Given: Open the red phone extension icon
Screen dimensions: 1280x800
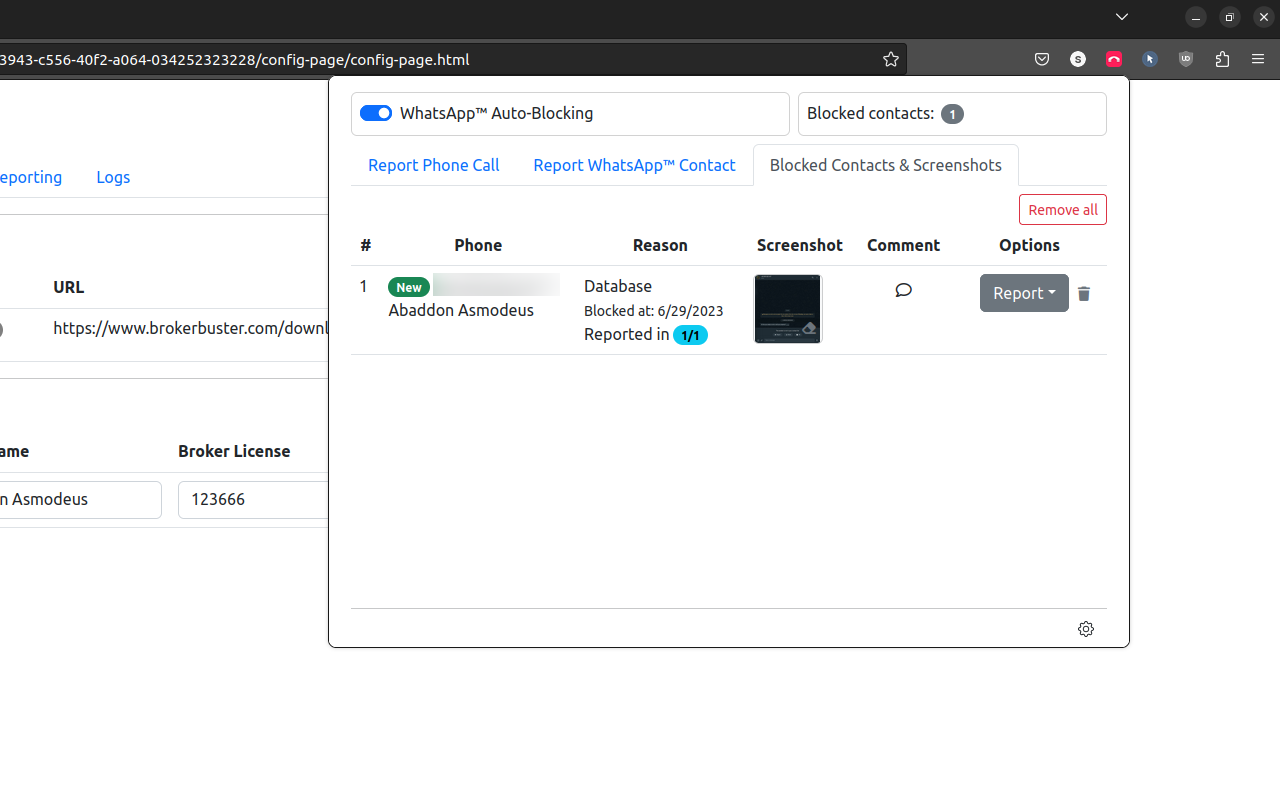Looking at the screenshot, I should pyautogui.click(x=1114, y=59).
